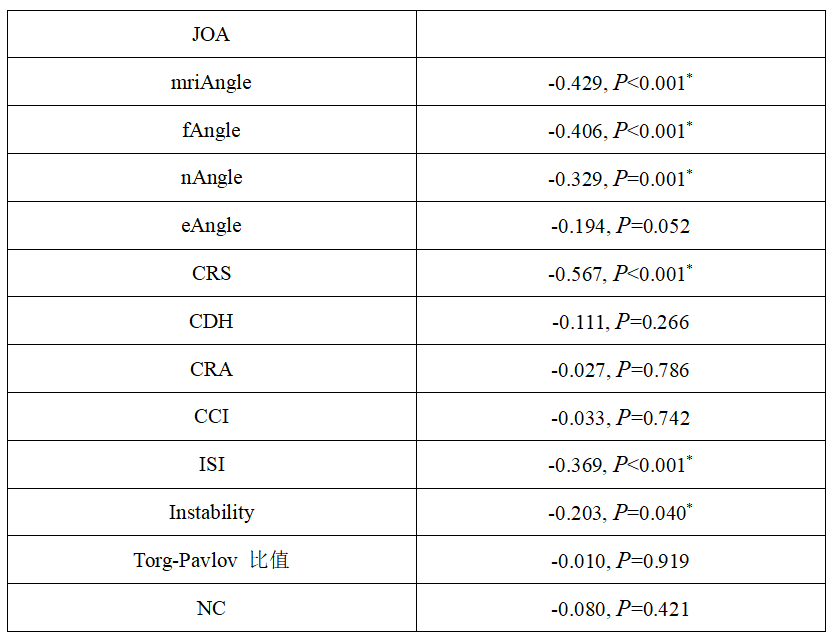Select the CRS label cell
Viewport: 833px width, 638px height.
211,274
